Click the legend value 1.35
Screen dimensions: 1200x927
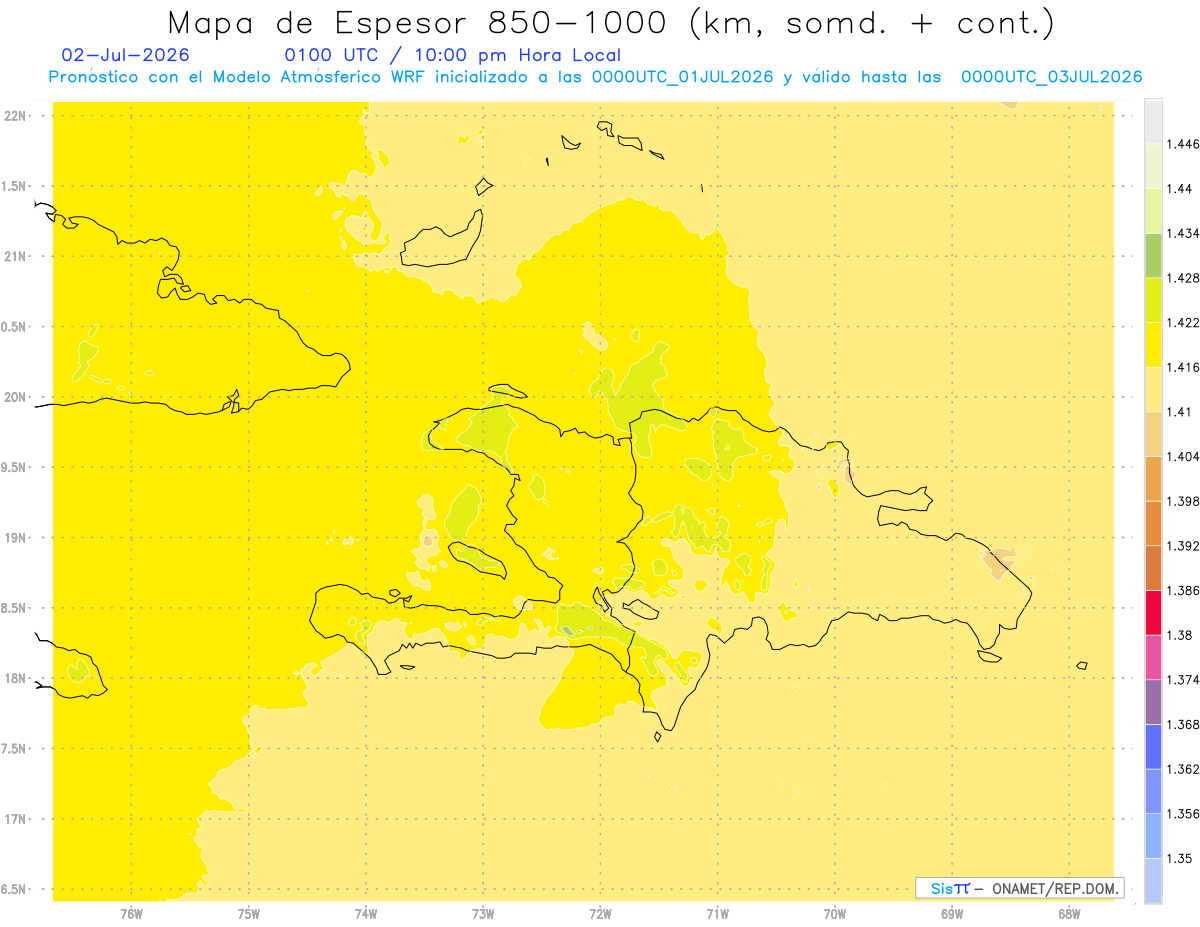click(x=1181, y=858)
